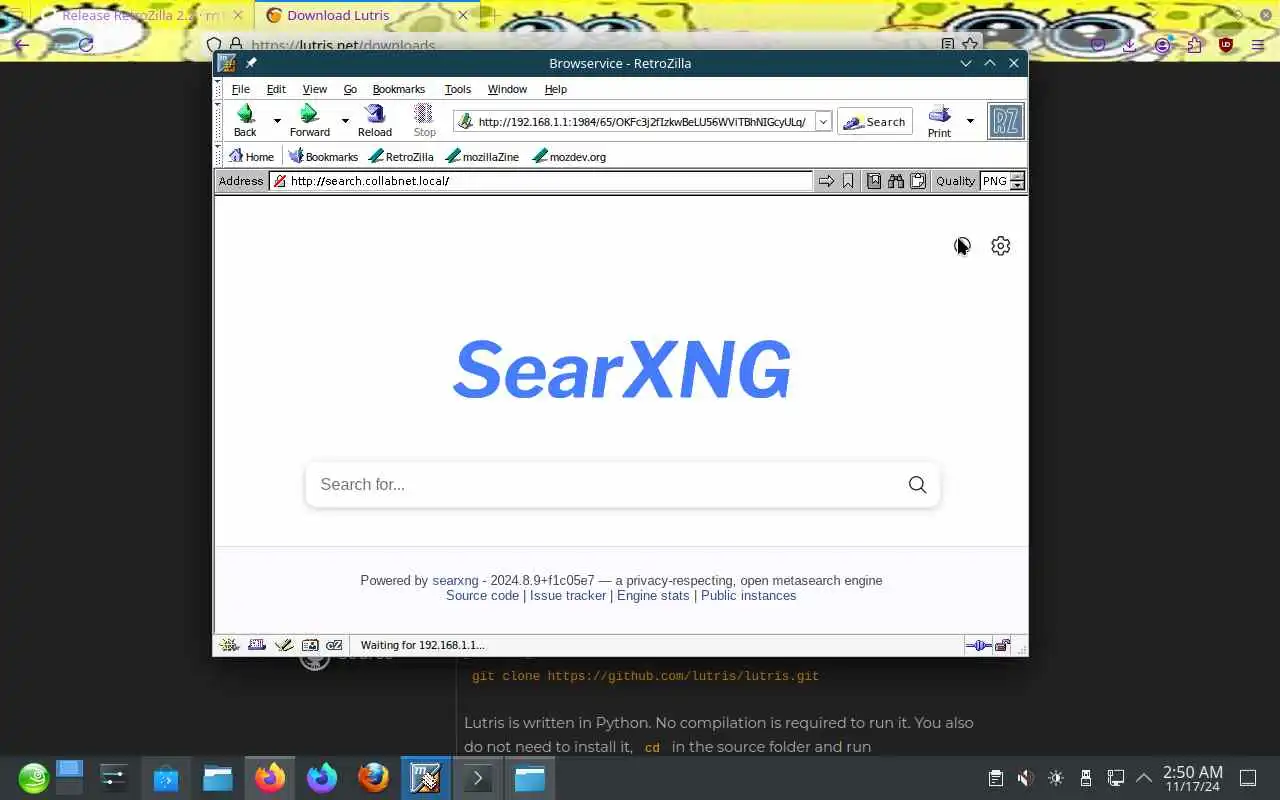
Task: Go back with the RetroZilla Back button
Action: pyautogui.click(x=245, y=121)
